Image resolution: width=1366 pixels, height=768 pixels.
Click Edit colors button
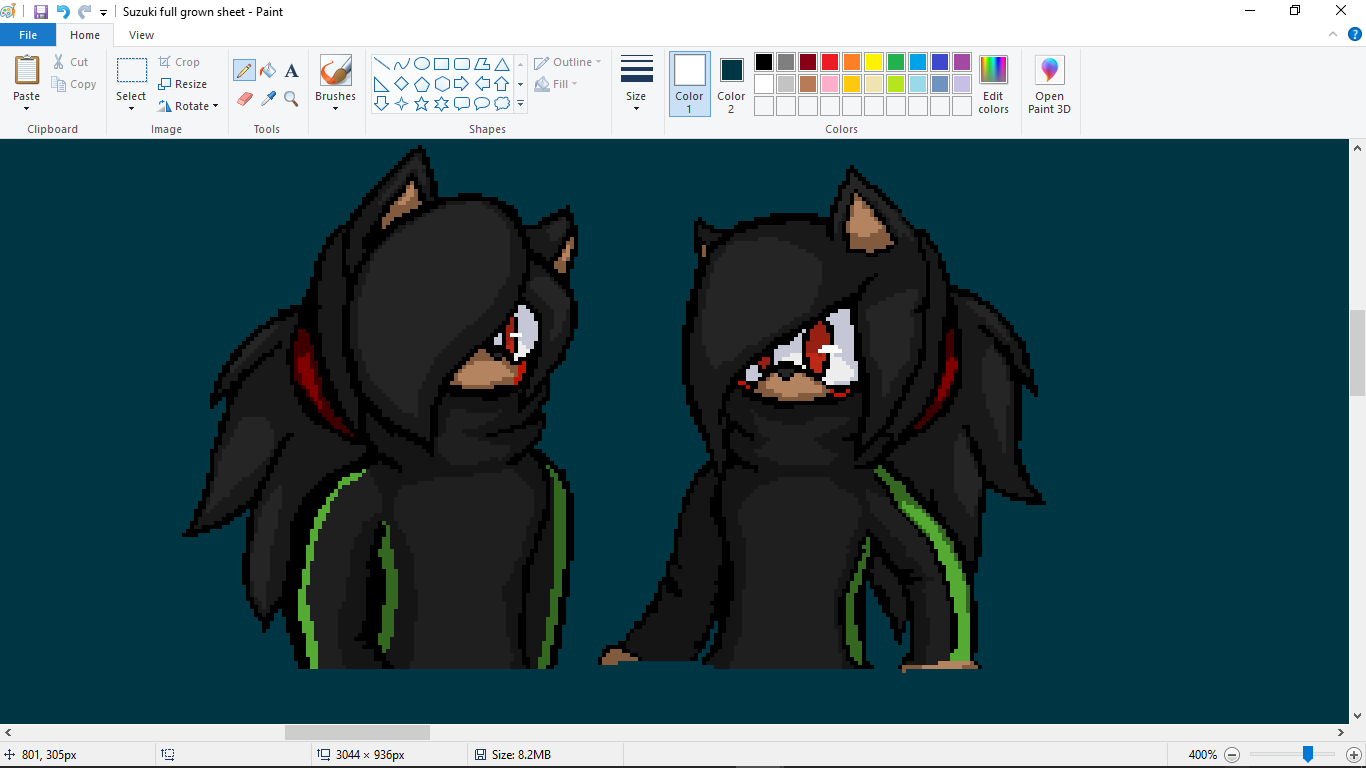(993, 84)
